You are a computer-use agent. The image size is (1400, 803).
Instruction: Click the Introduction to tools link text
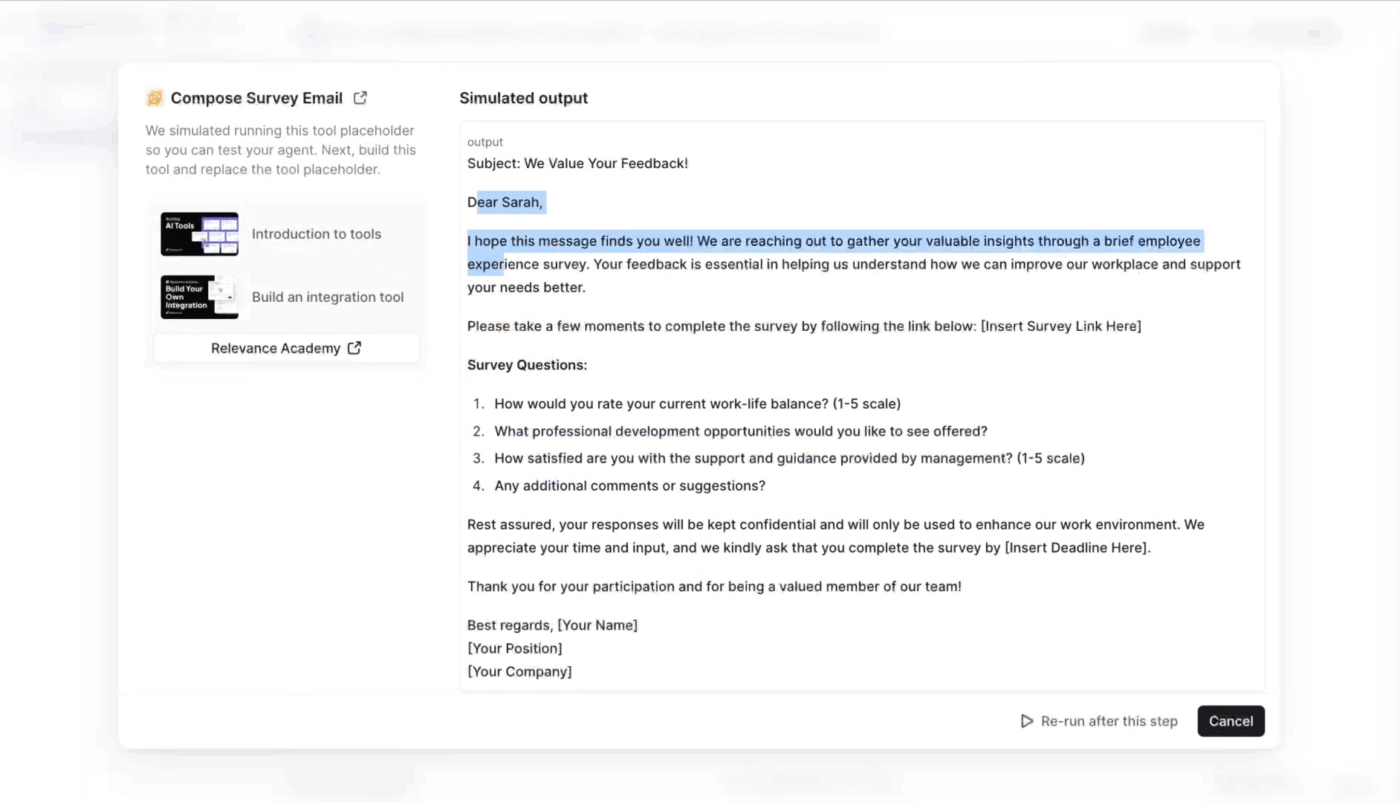316,234
